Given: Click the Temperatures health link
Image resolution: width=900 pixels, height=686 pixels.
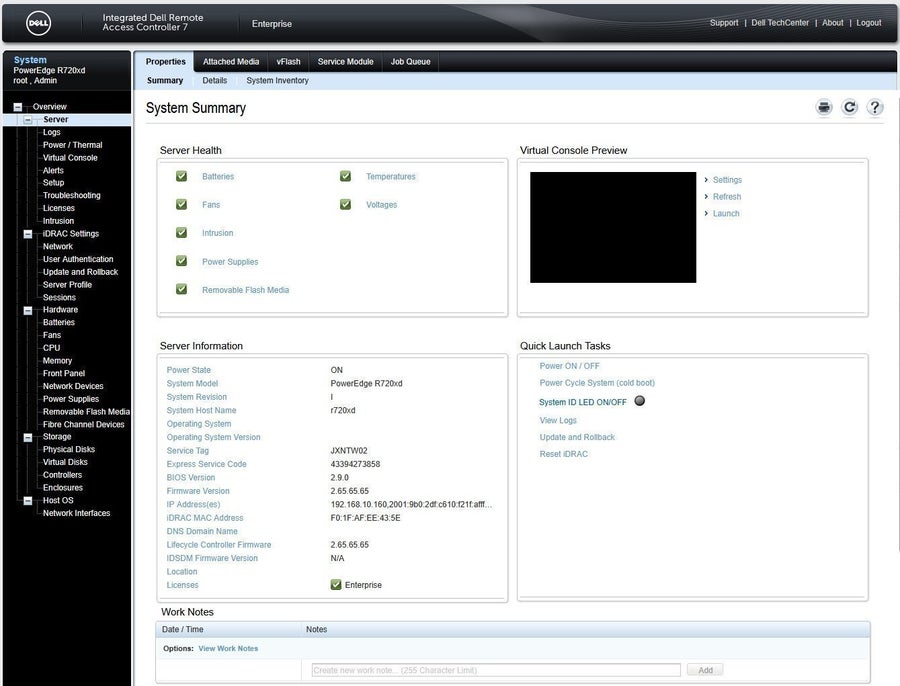Looking at the screenshot, I should point(391,176).
